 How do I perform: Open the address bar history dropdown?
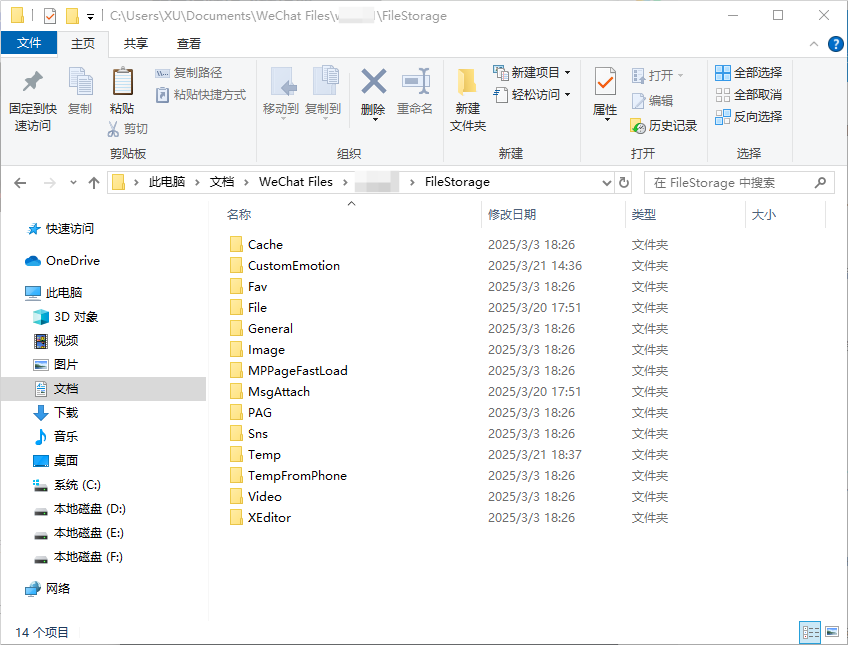[605, 182]
